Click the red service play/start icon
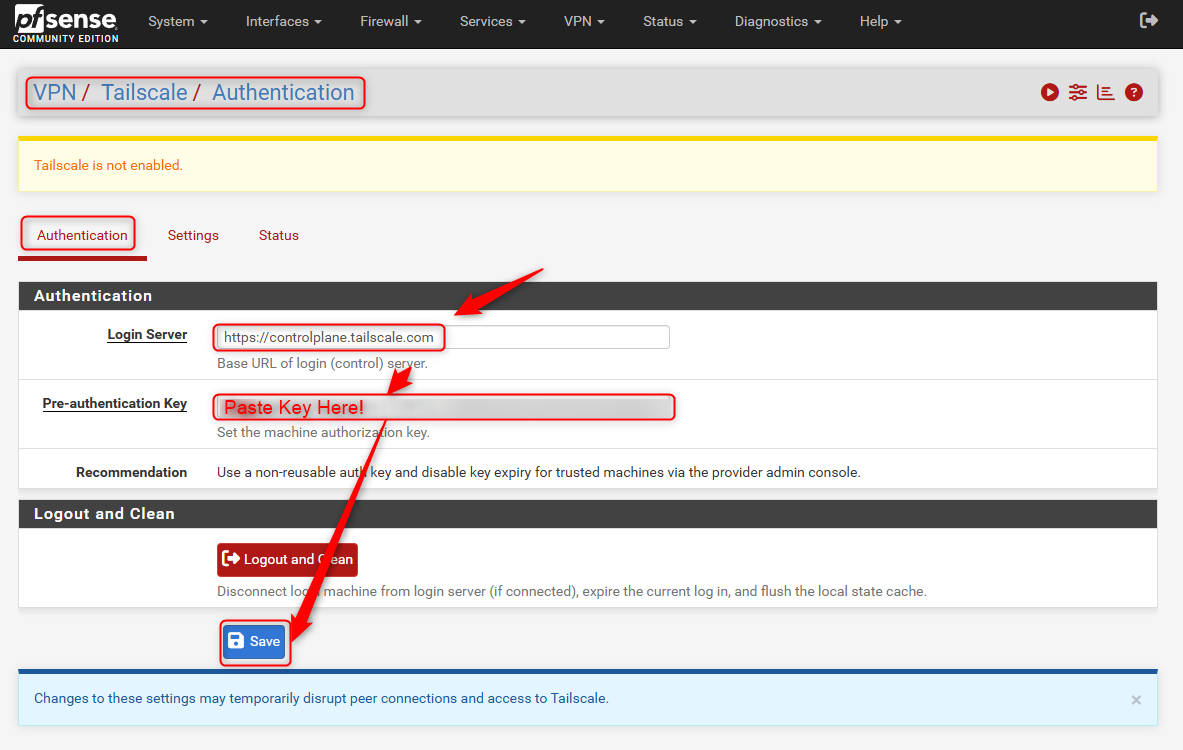Viewport: 1183px width, 750px height. [1049, 92]
